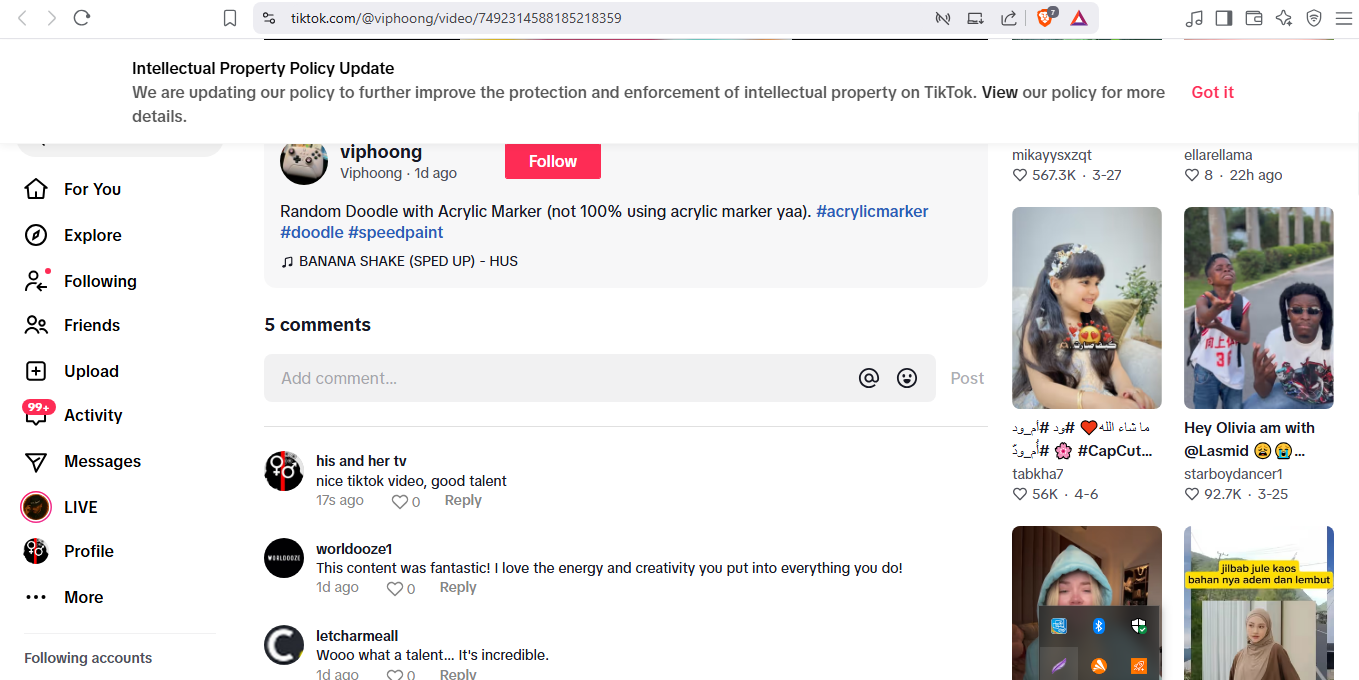Open Brave Rewards triangle icon

[x=1079, y=18]
